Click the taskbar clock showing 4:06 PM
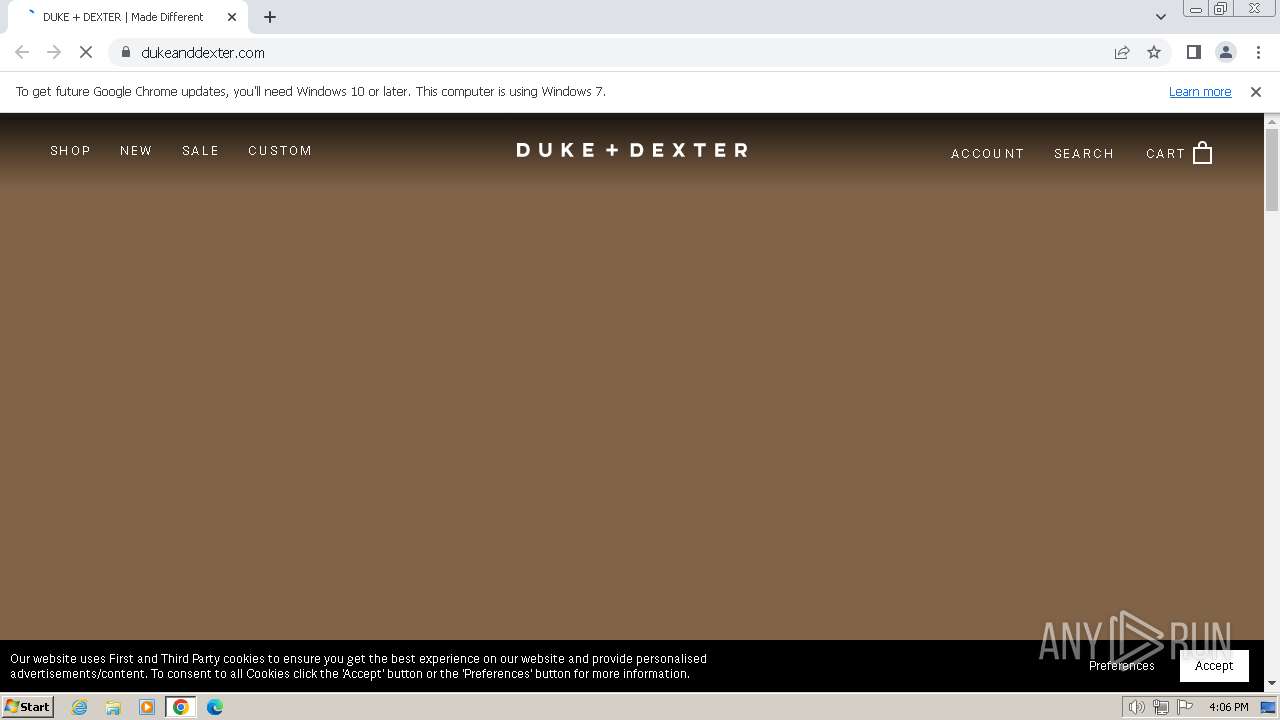This screenshot has height=720, width=1280. click(1228, 707)
